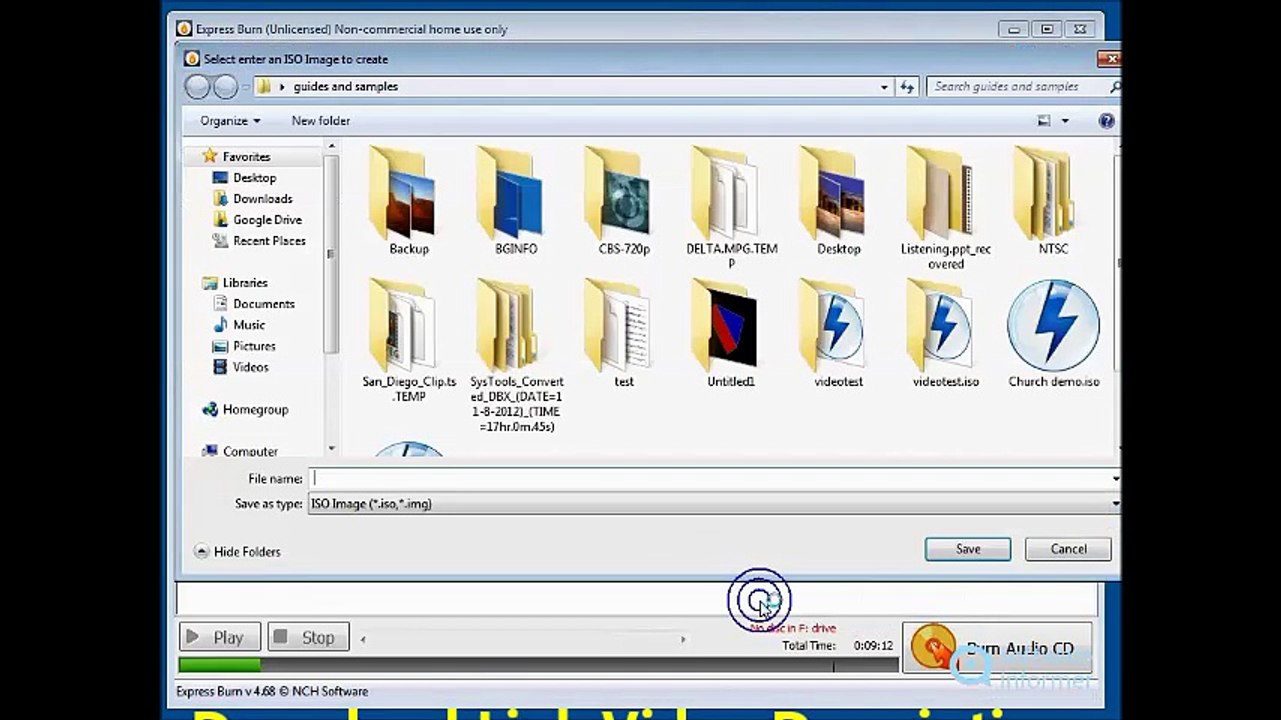The image size is (1281, 720).
Task: Open Google Drive in Favorites
Action: [x=267, y=220]
